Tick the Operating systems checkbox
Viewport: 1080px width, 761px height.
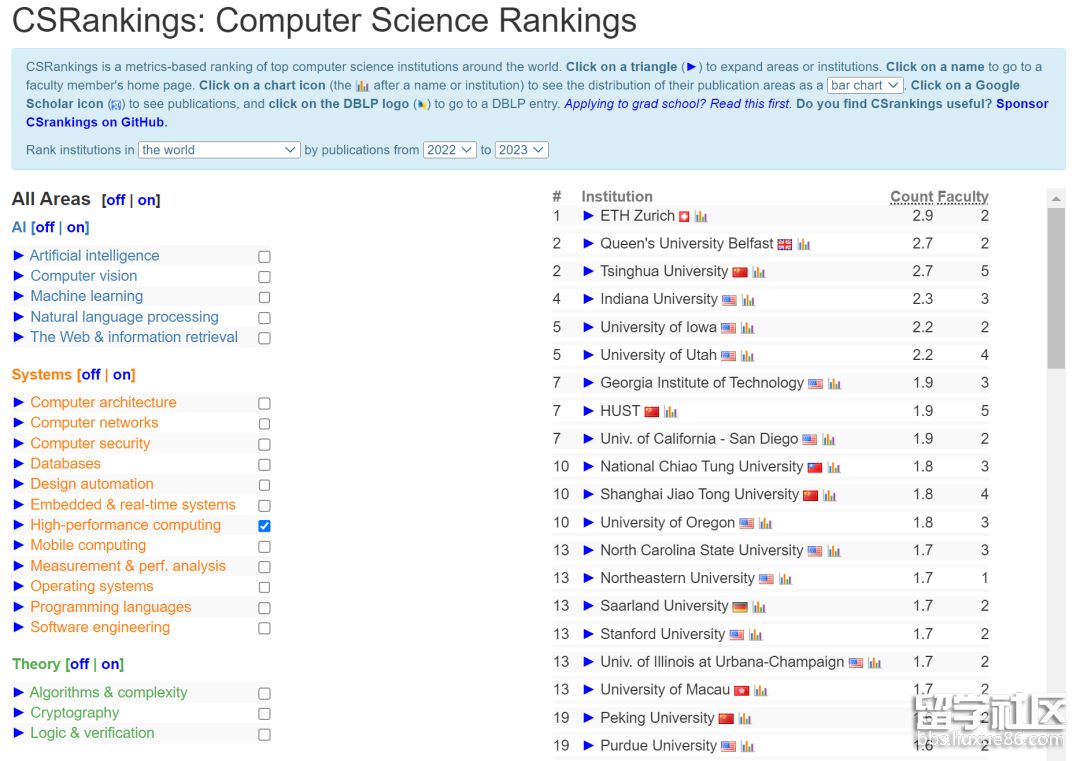click(x=264, y=587)
